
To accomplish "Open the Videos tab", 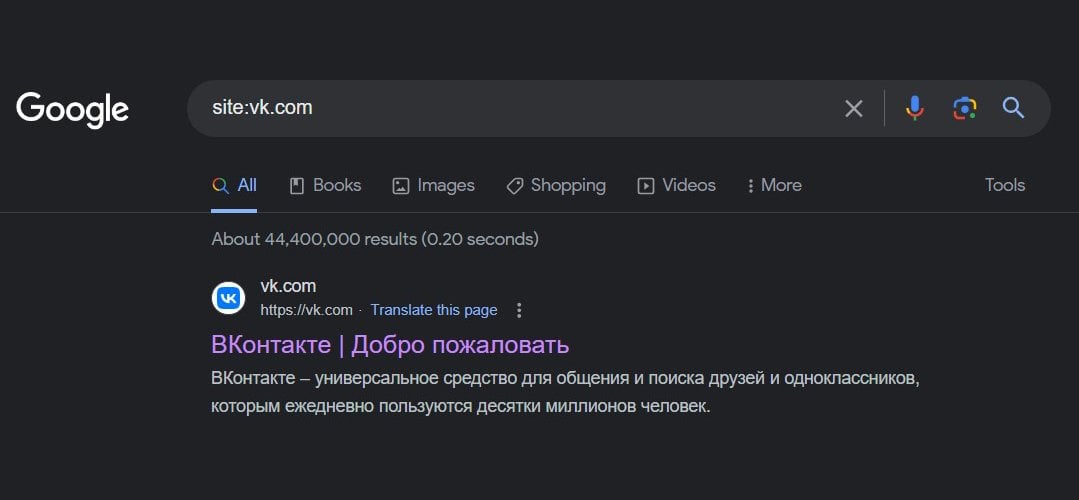I will click(676, 186).
